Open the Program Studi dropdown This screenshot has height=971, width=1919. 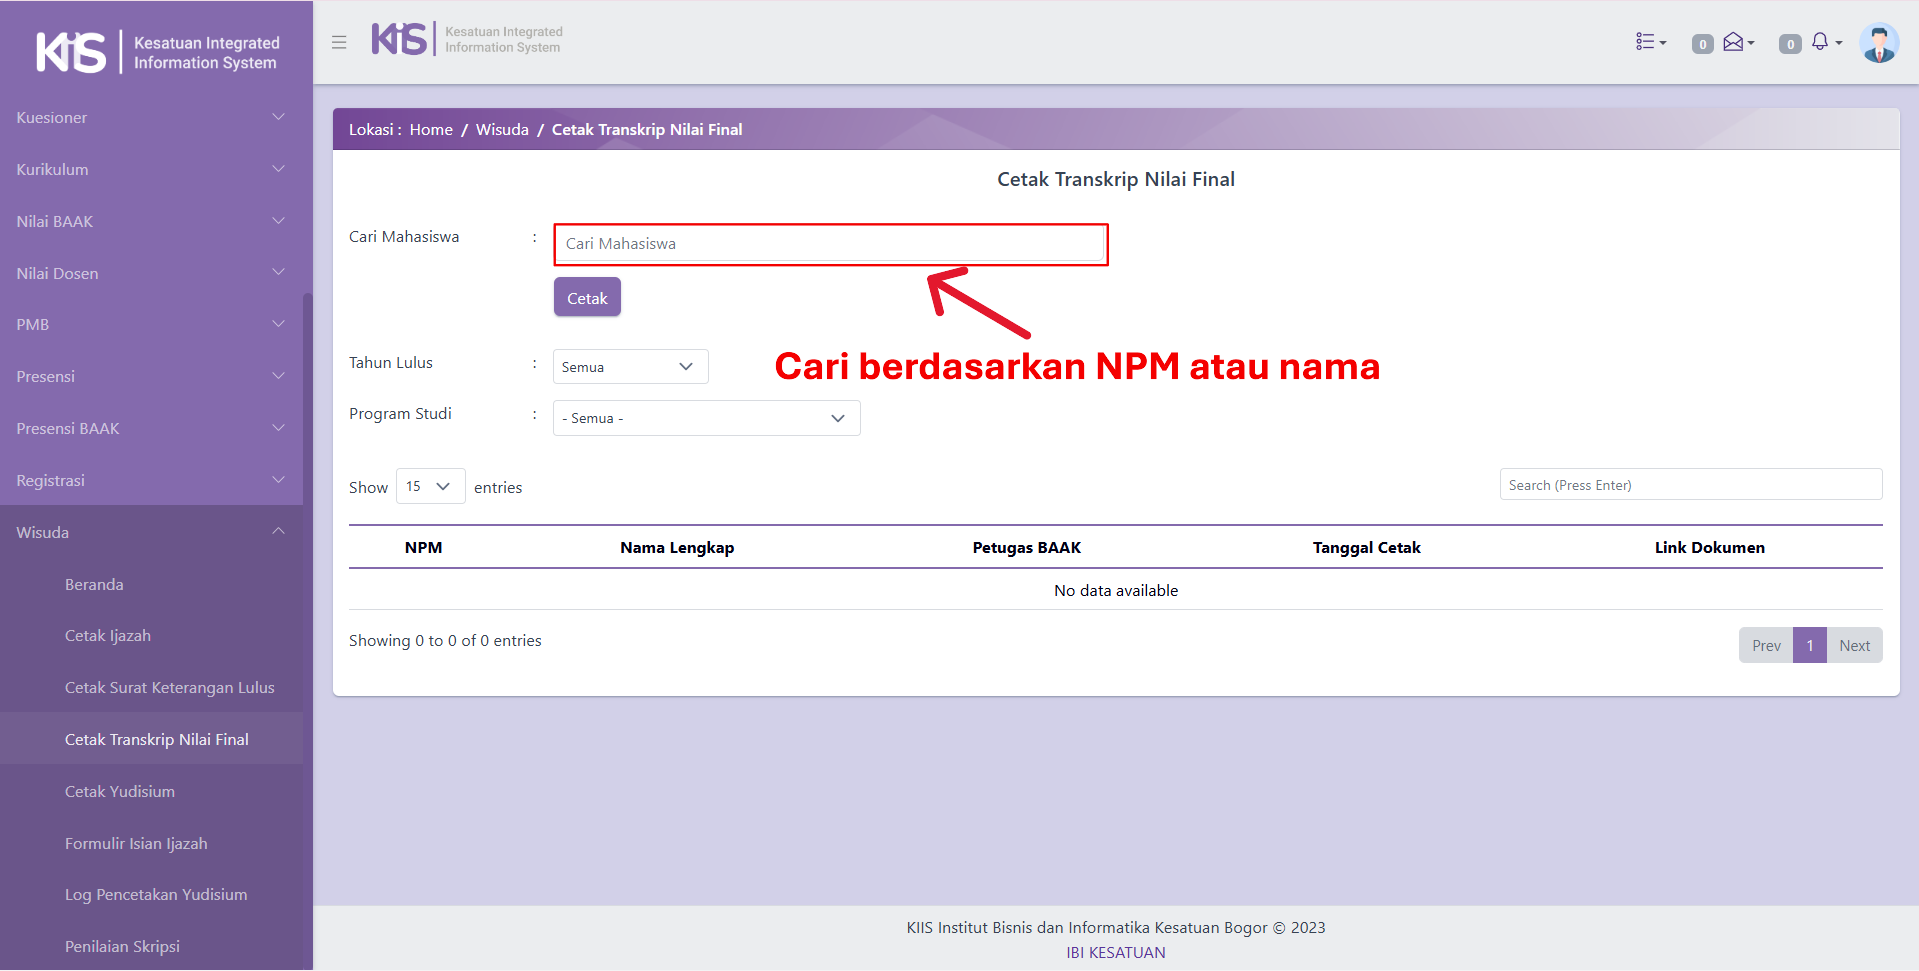706,418
